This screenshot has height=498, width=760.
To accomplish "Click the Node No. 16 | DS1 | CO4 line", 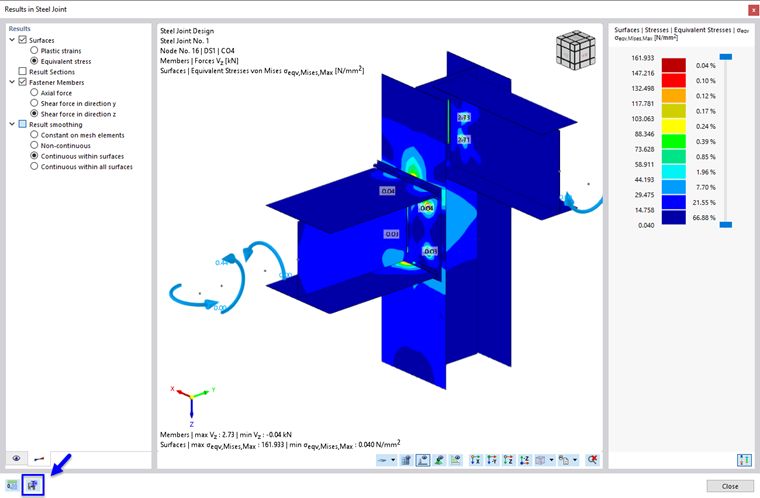I will click(197, 50).
